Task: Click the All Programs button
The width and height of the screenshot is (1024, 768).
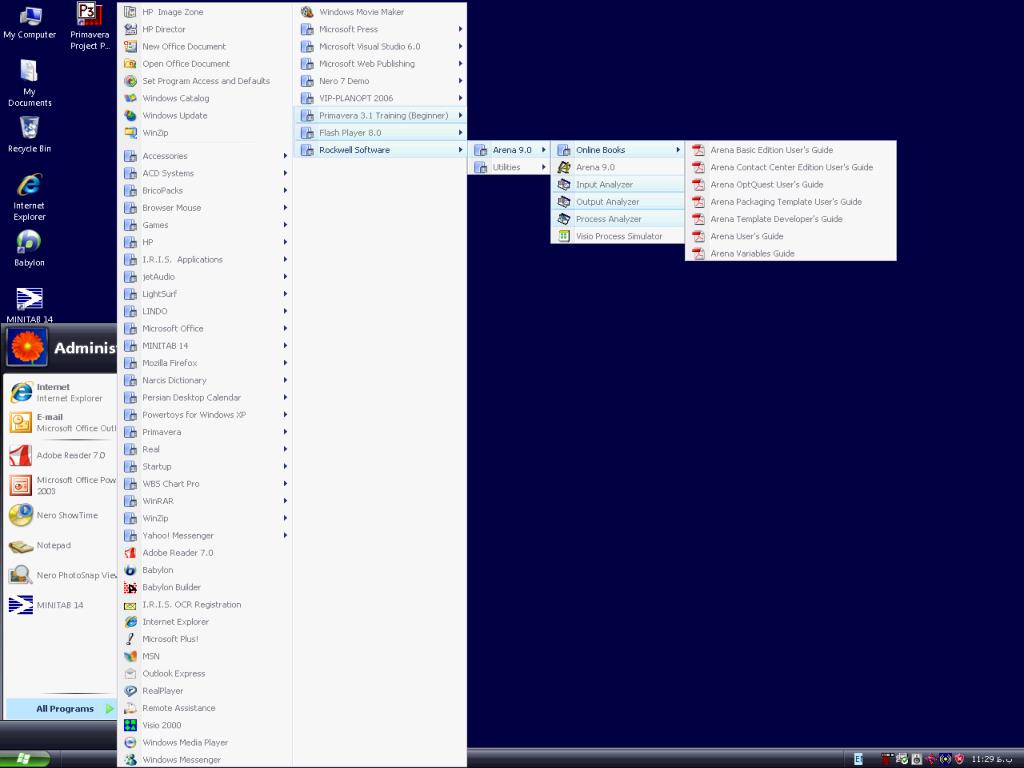Action: (61, 709)
